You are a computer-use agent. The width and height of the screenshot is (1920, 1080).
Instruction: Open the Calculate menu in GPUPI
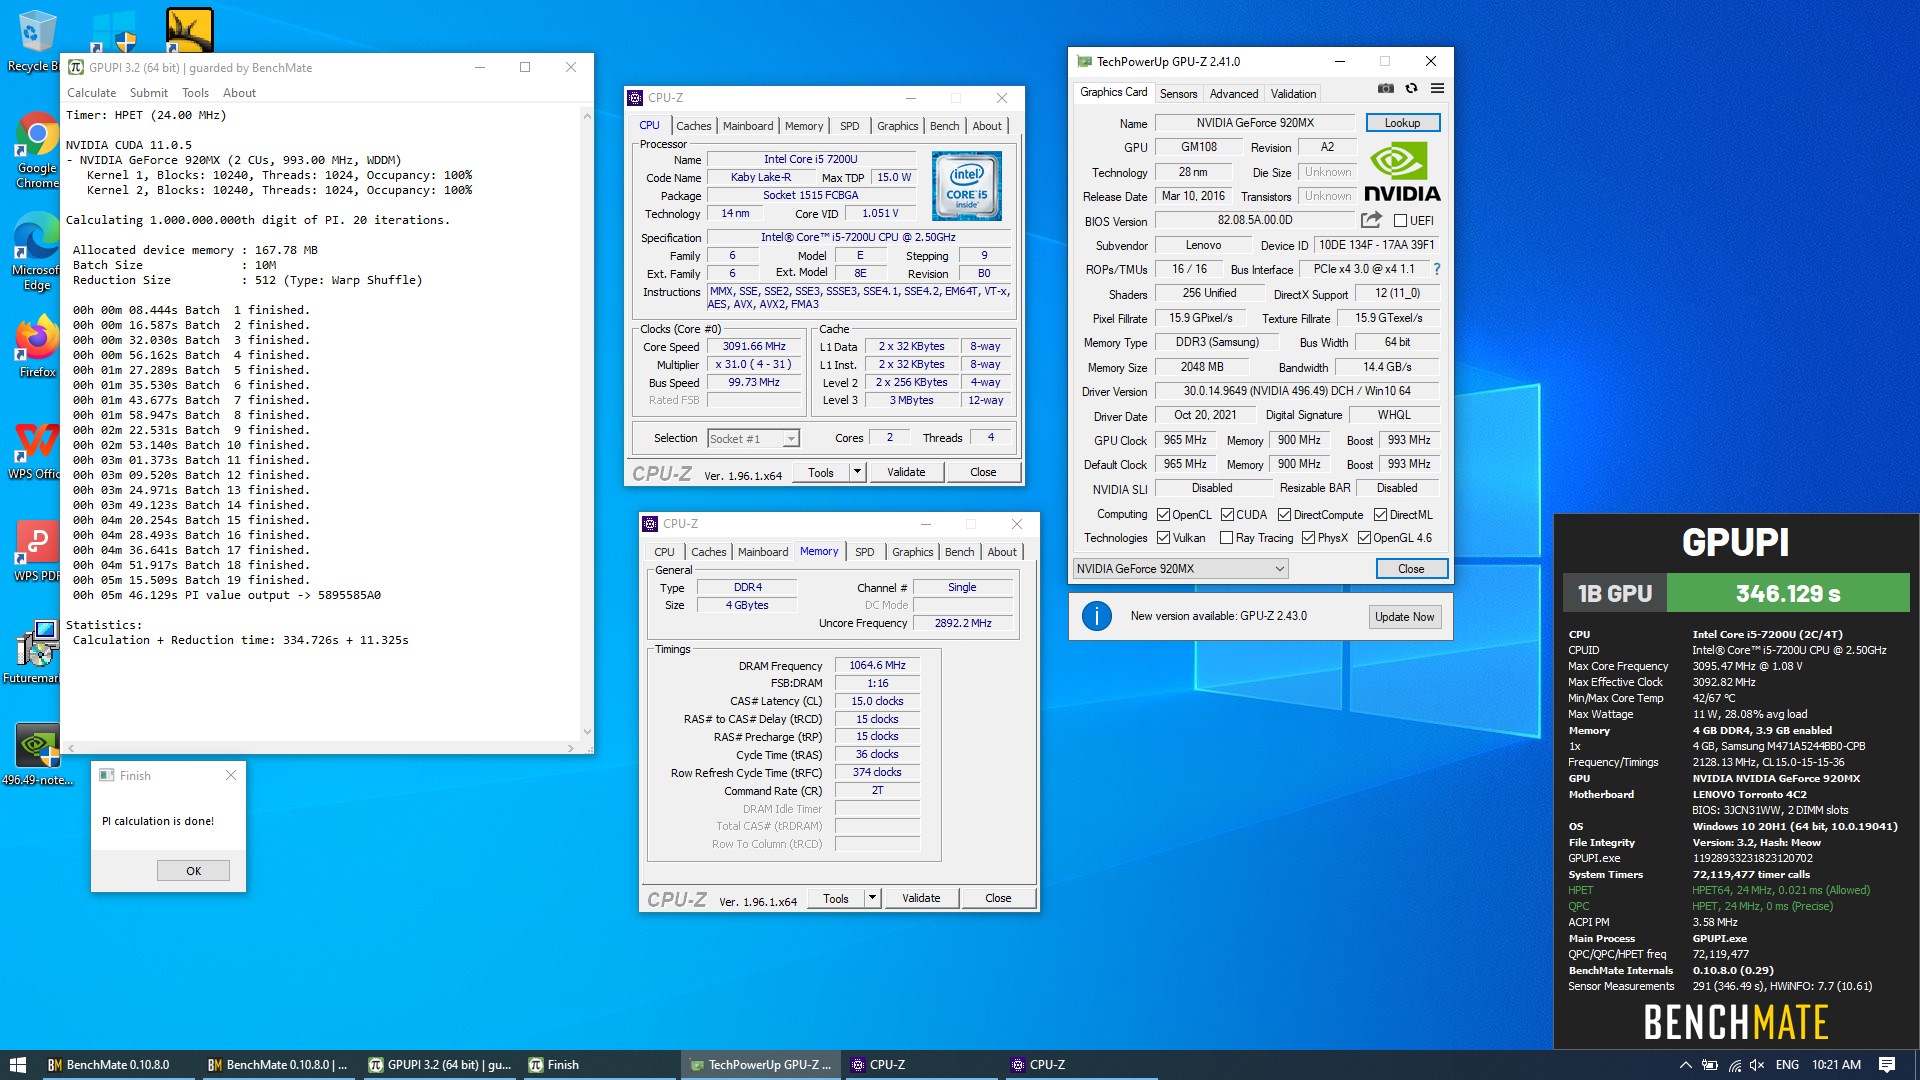click(x=91, y=93)
